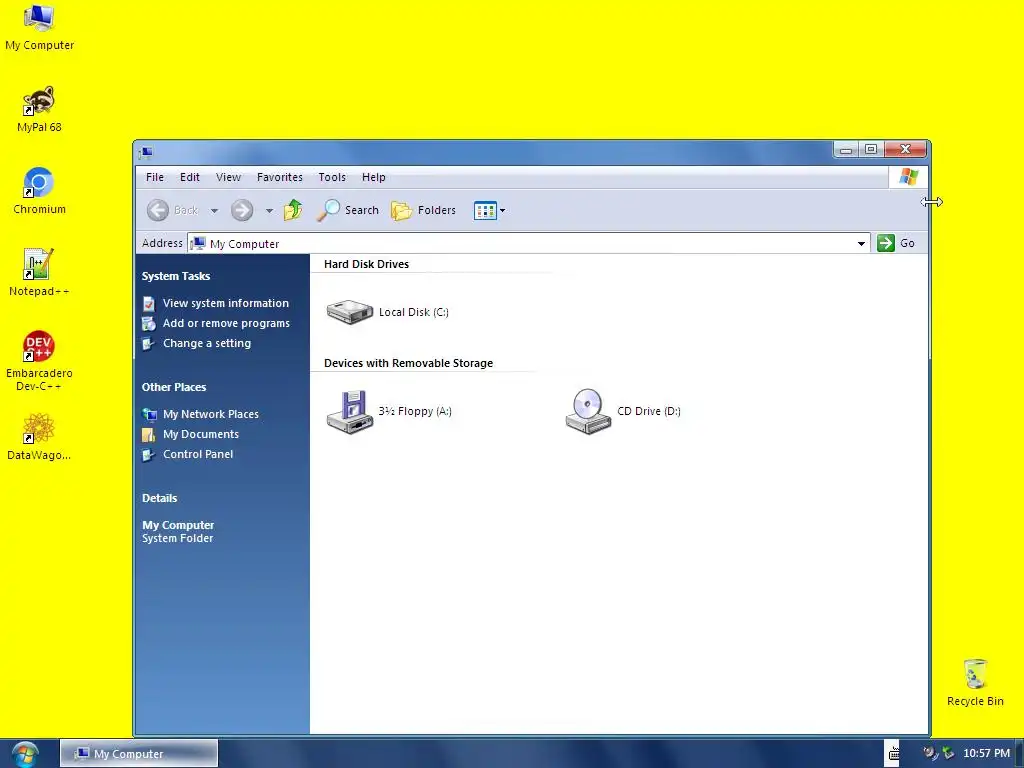Image resolution: width=1024 pixels, height=768 pixels.
Task: Click the keyboard tray icon
Action: 894,754
